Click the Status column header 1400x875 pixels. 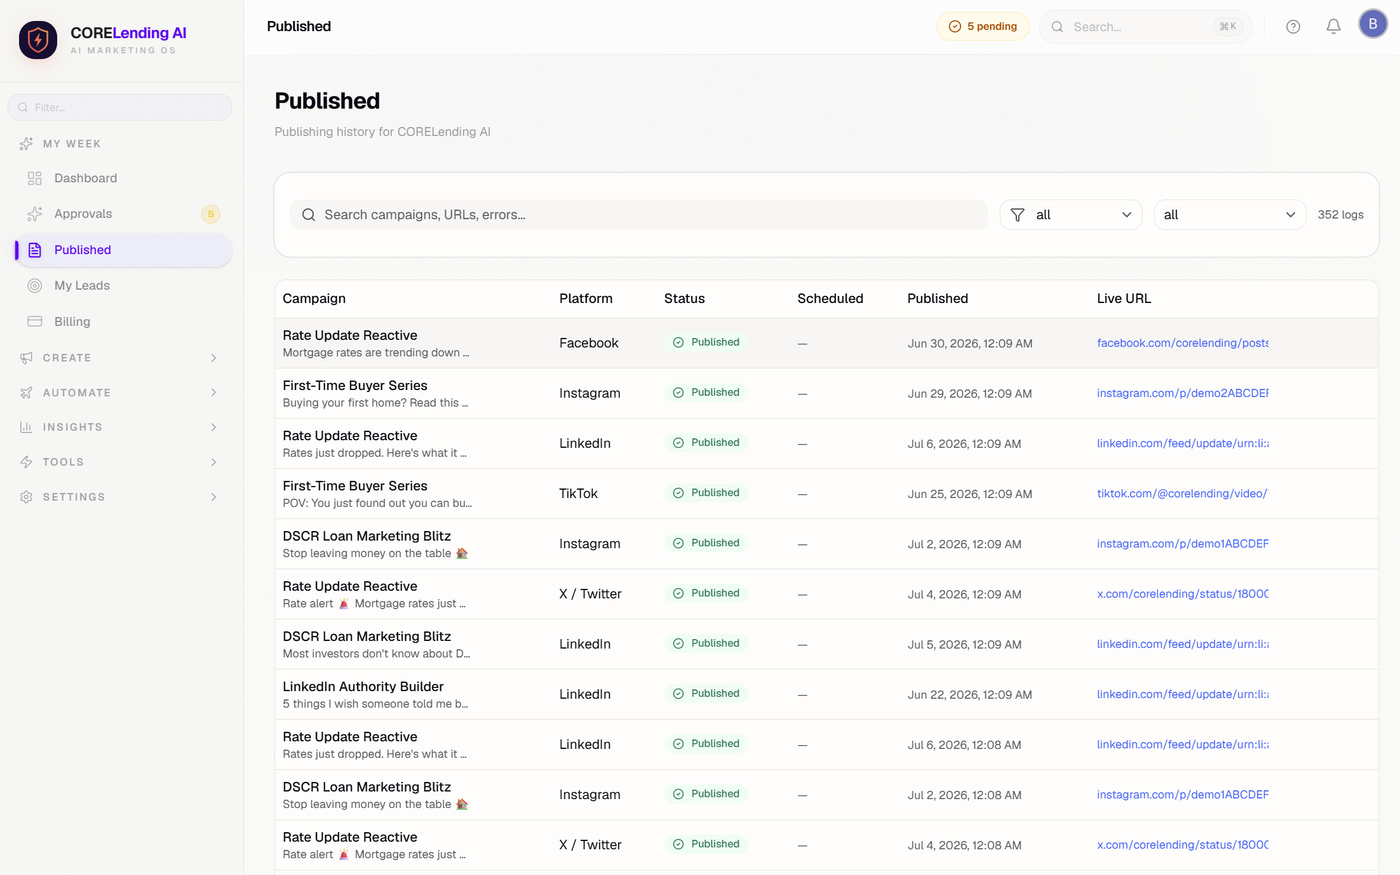[x=684, y=298]
